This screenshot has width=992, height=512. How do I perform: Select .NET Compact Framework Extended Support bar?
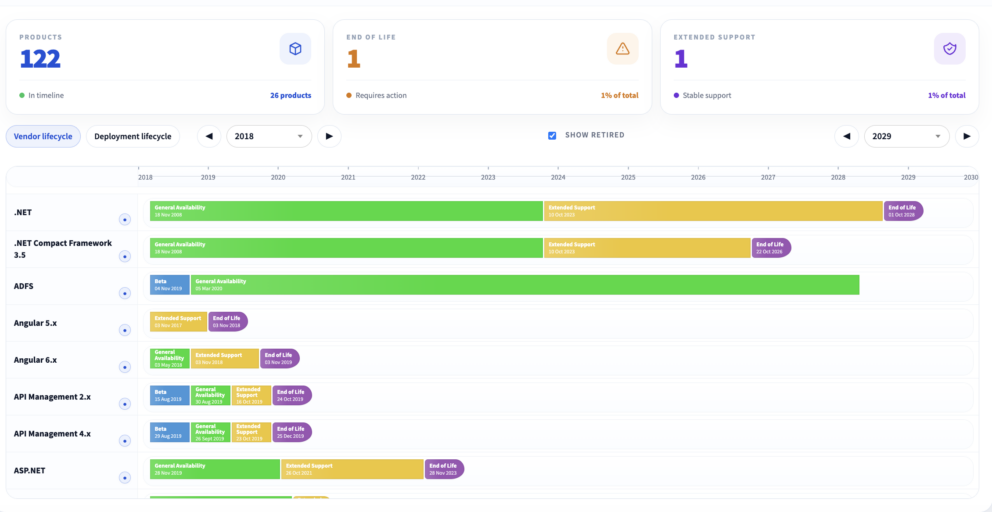click(647, 248)
